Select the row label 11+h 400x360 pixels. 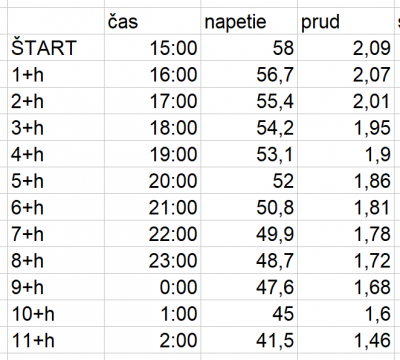tap(56, 340)
